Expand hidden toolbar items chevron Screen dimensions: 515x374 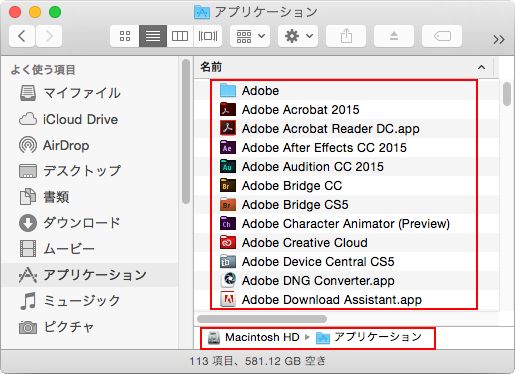pos(499,40)
